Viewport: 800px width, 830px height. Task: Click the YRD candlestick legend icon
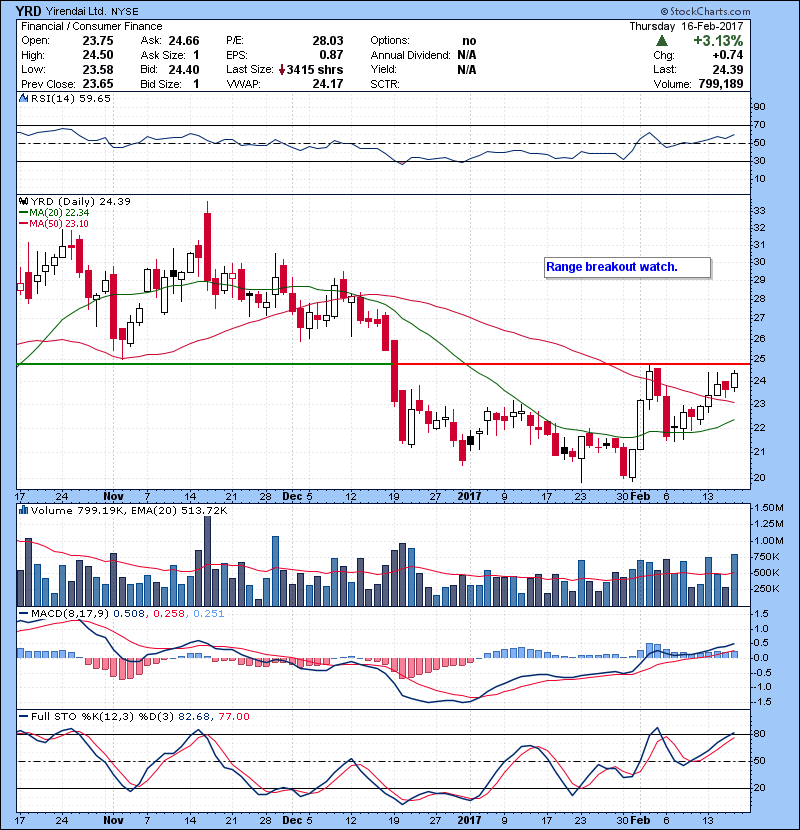coord(23,202)
